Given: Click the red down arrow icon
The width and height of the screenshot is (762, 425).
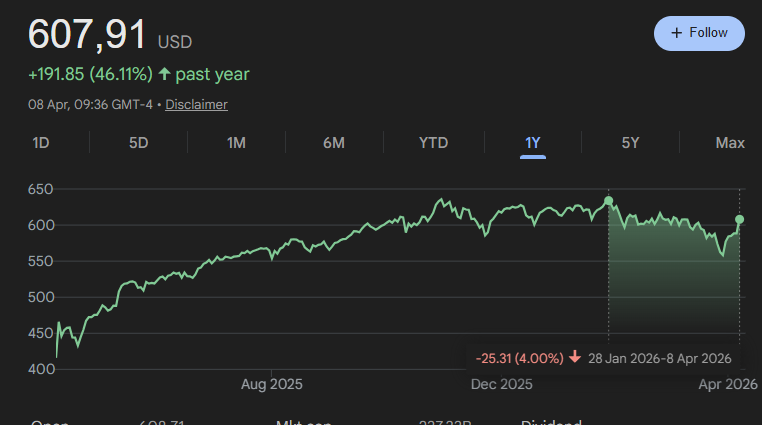Looking at the screenshot, I should [x=575, y=357].
